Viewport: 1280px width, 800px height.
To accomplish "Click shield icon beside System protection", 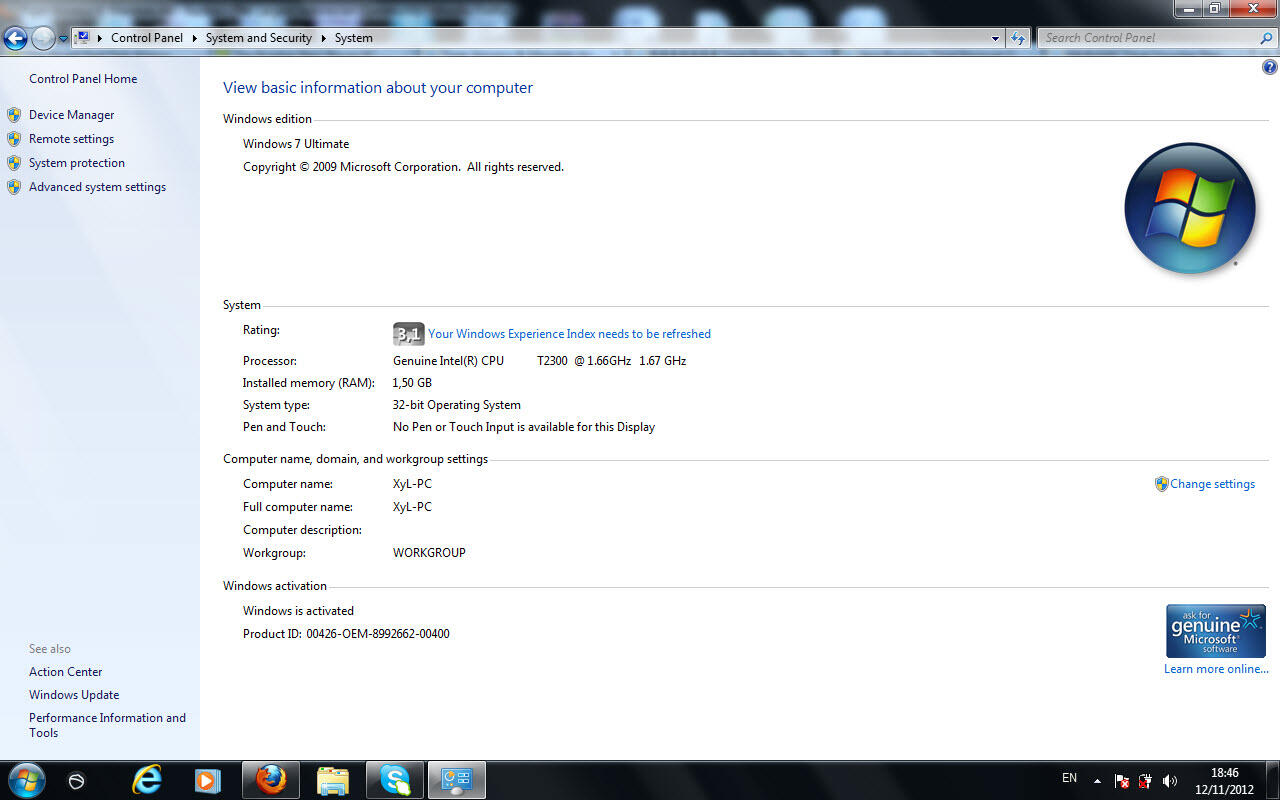I will tap(14, 163).
